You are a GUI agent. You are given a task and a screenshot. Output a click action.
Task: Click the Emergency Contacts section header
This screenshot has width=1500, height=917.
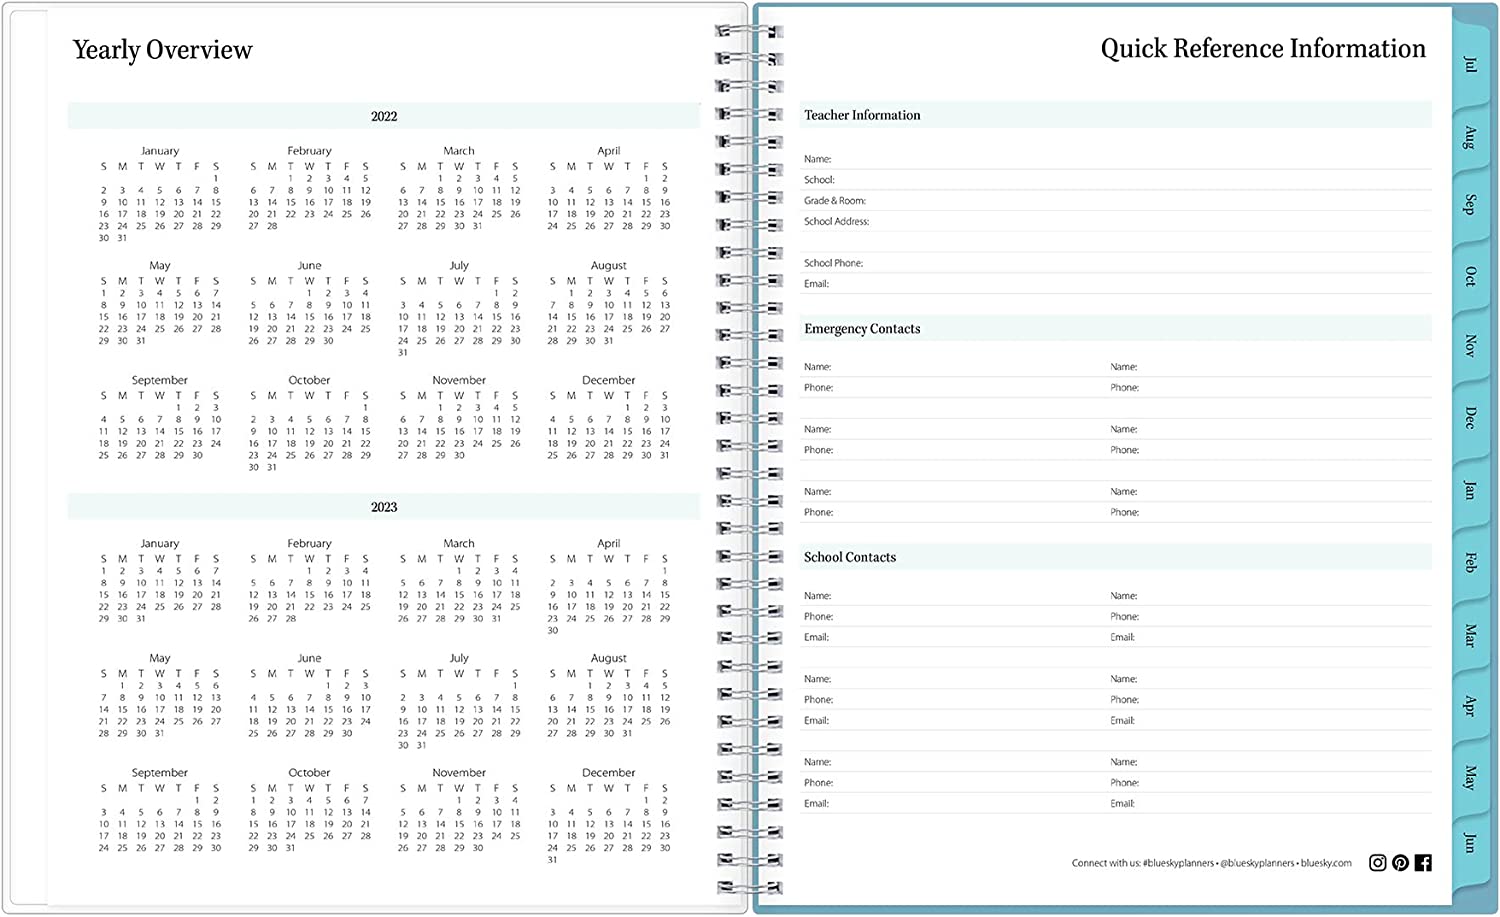(862, 329)
